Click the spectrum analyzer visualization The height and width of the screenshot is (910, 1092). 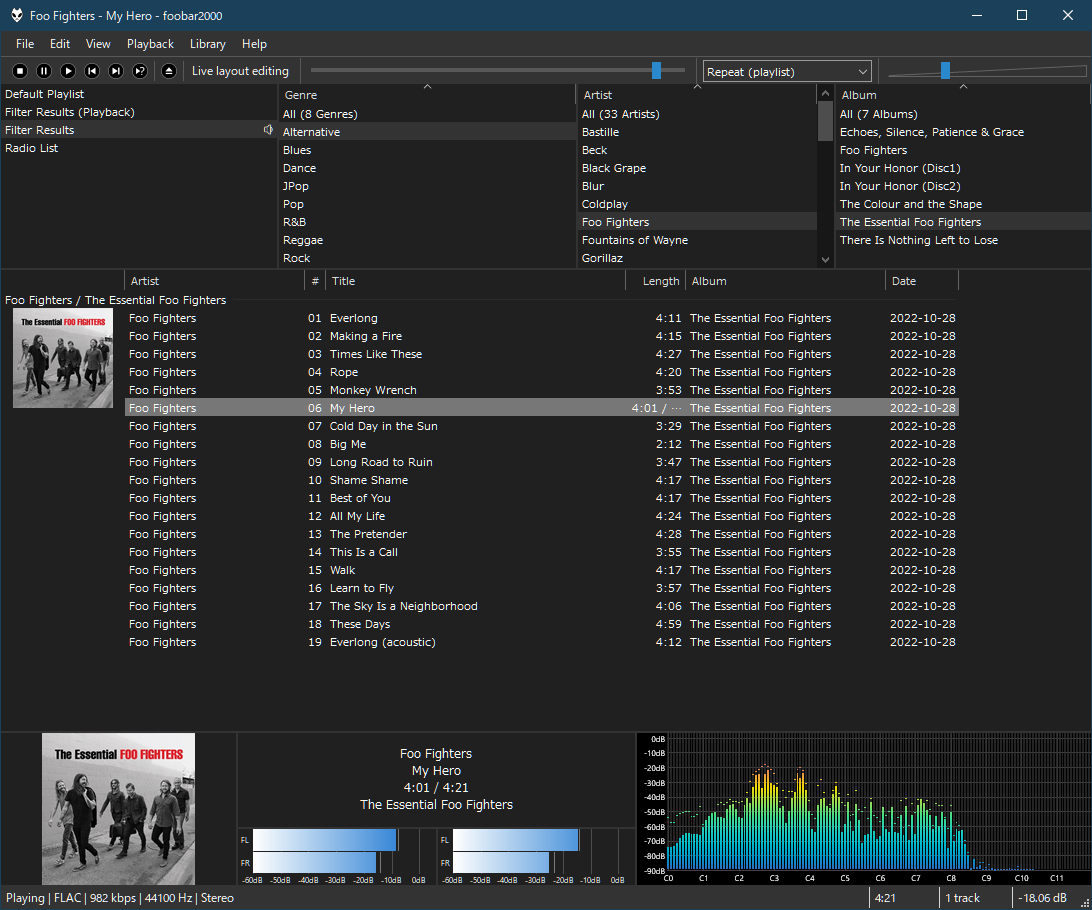[x=864, y=808]
